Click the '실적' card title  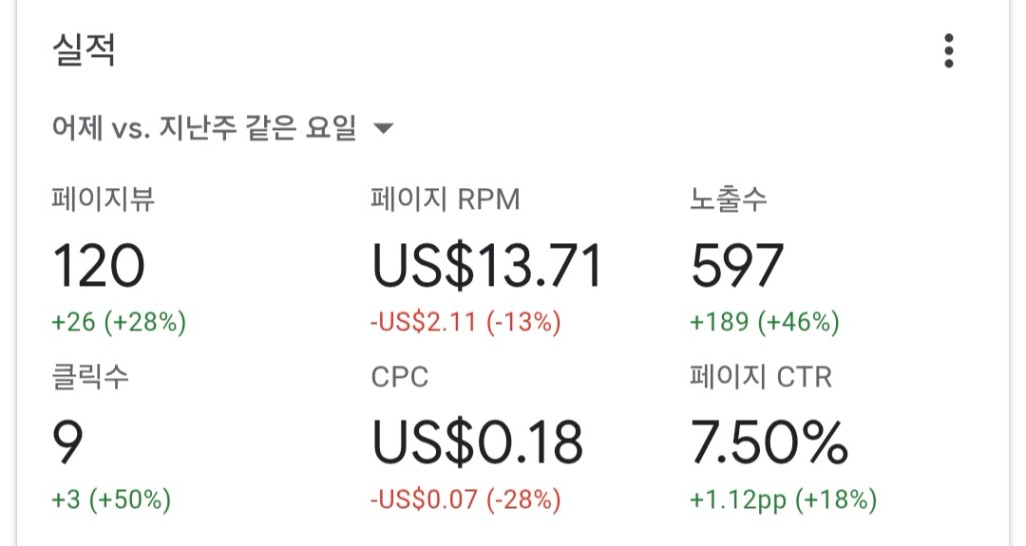tap(84, 50)
